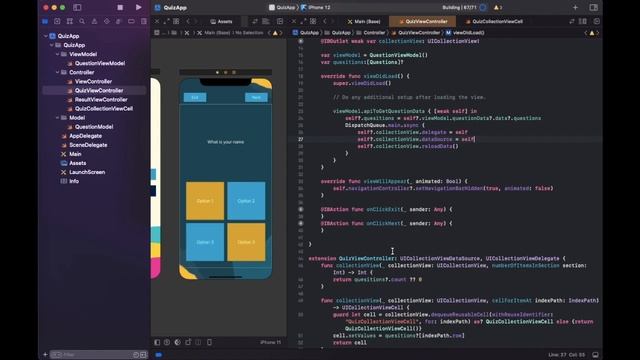Run the QuizApp scheme
This screenshot has height=360, width=640.
[x=138, y=7]
